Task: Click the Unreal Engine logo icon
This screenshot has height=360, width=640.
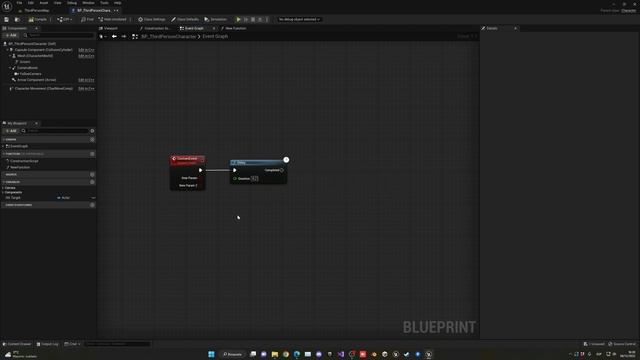Action: (x=7, y=7)
